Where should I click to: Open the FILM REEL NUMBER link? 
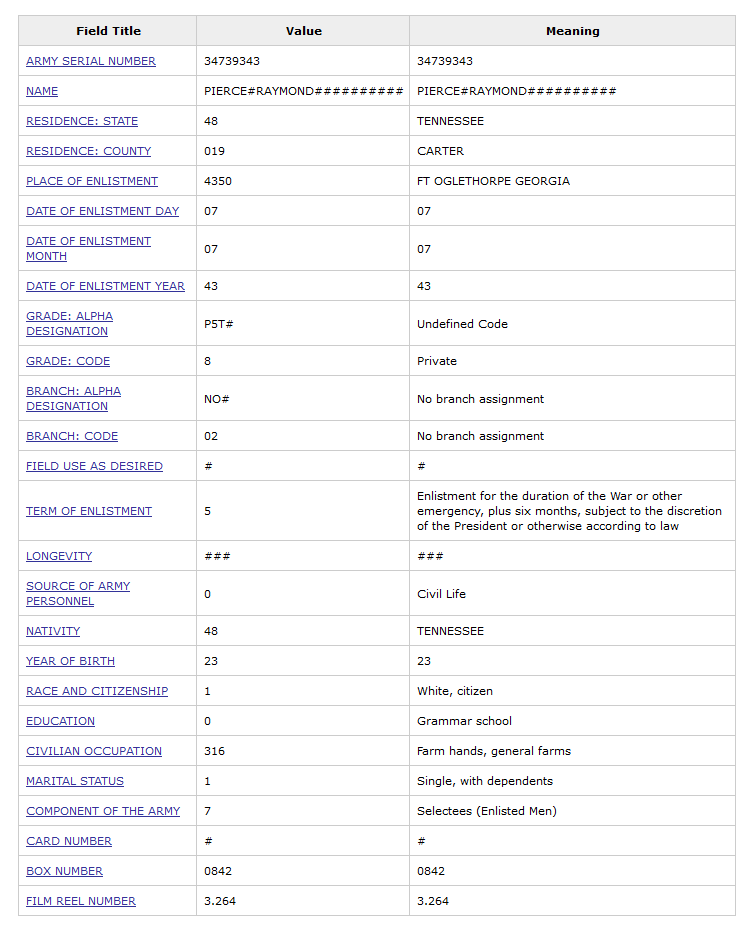tap(81, 901)
